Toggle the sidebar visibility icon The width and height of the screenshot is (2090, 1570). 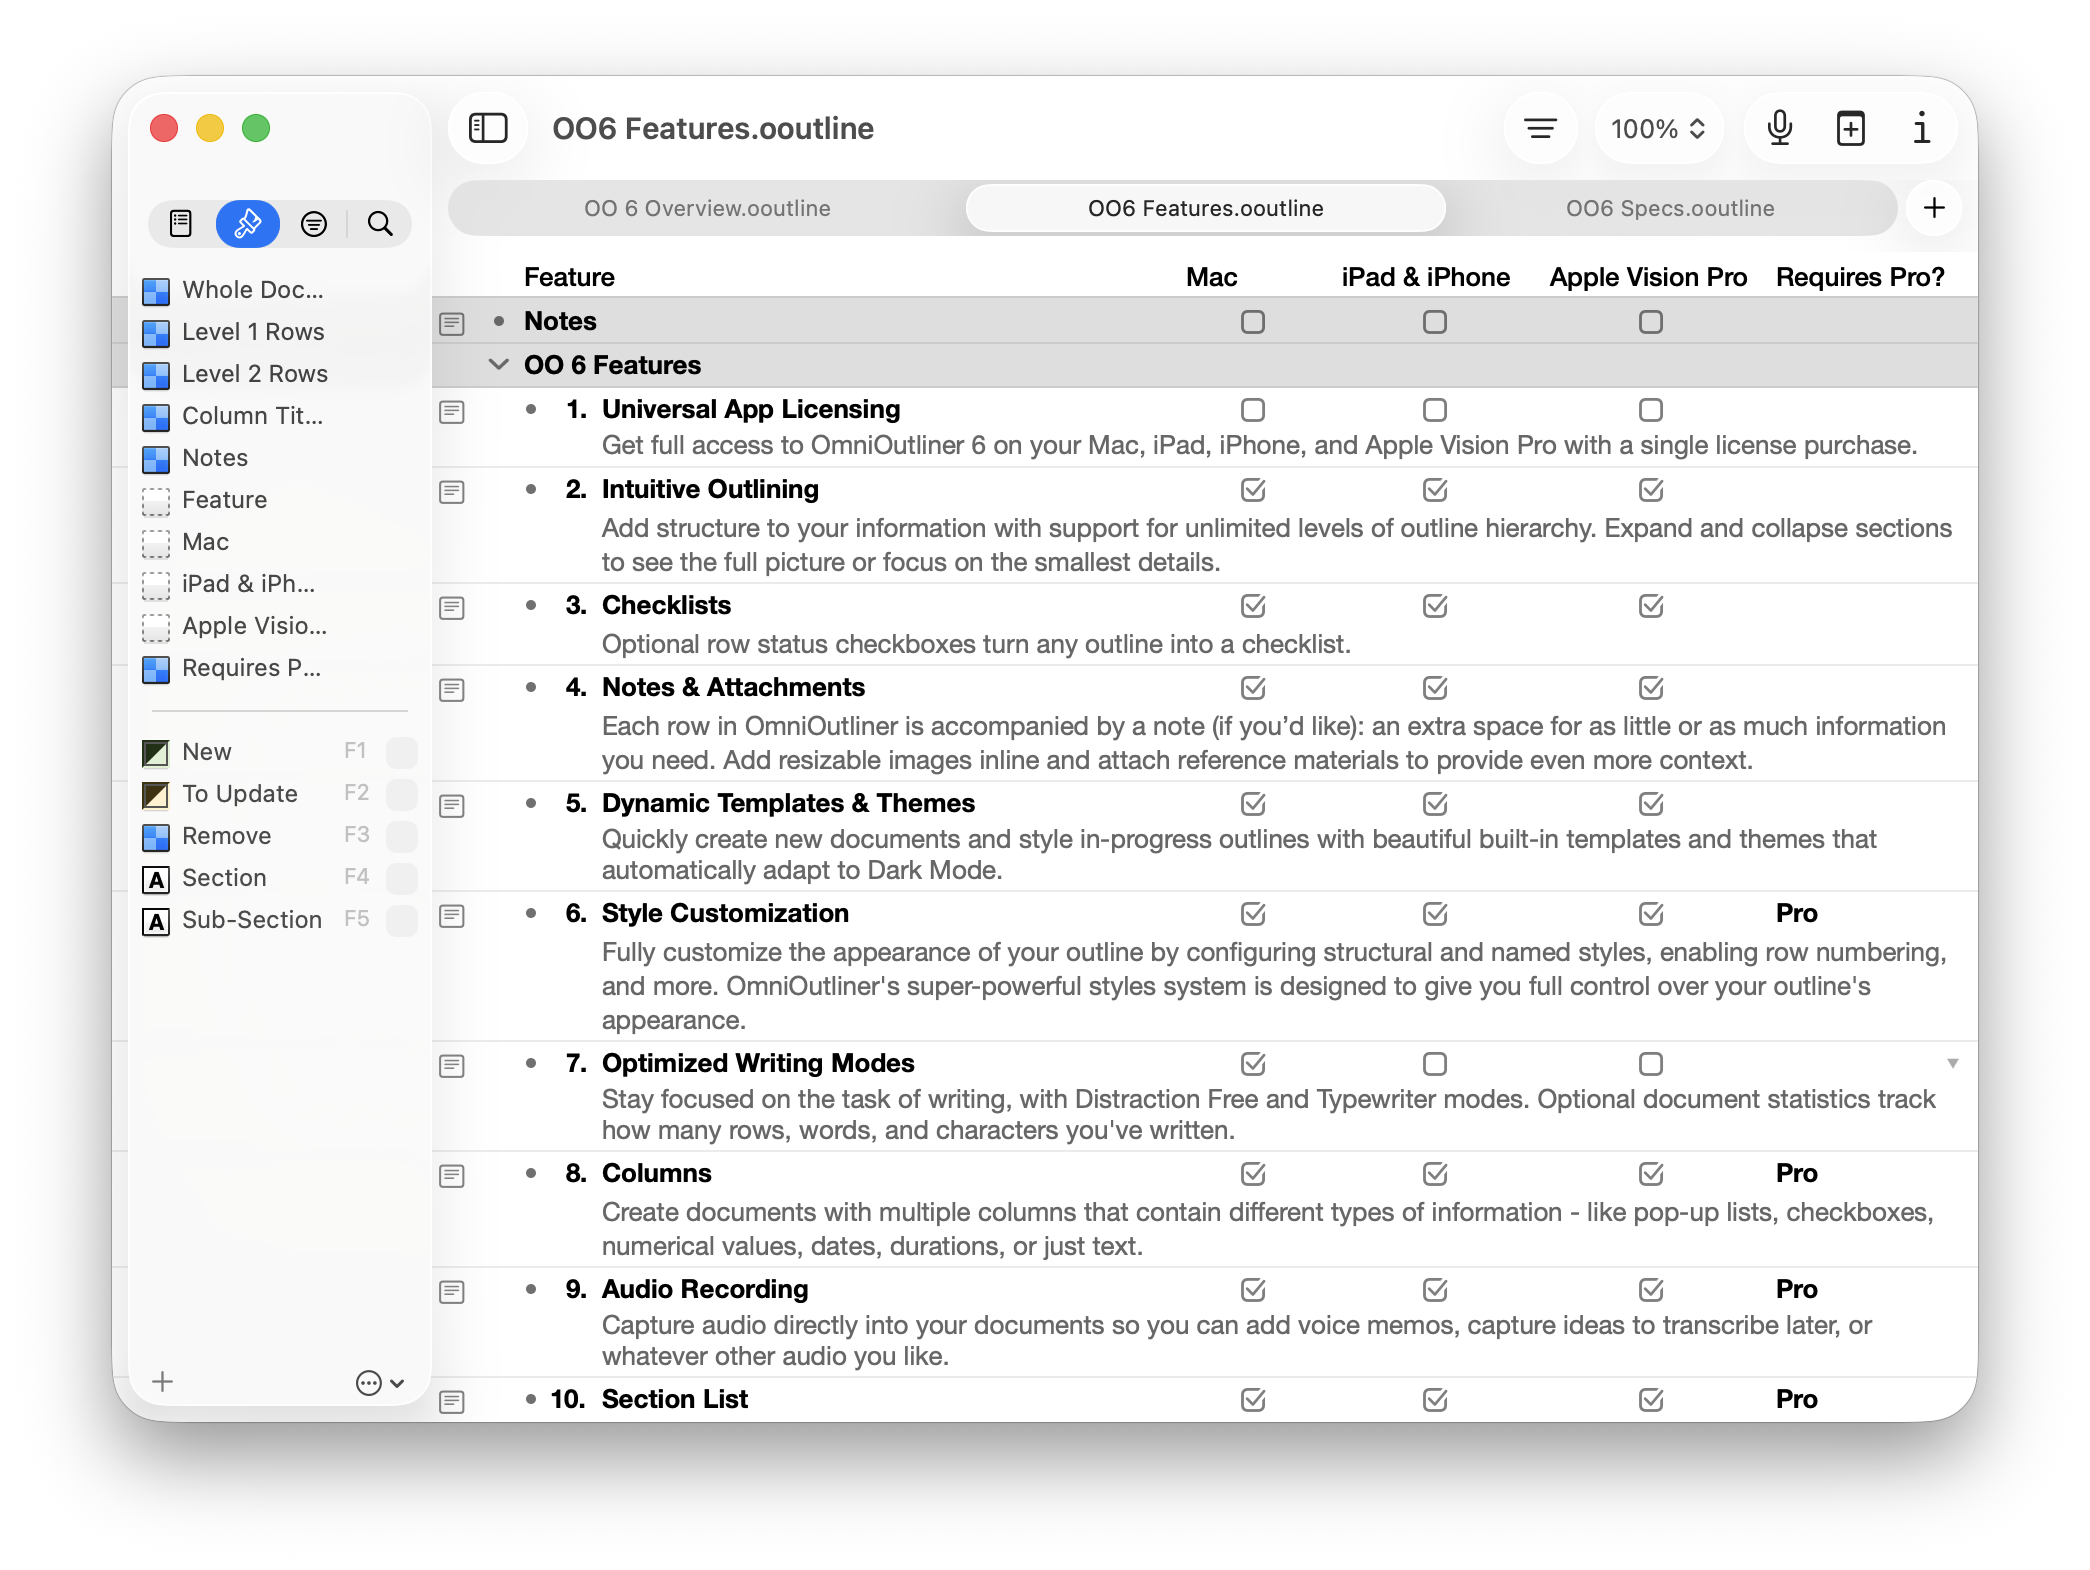[x=488, y=128]
